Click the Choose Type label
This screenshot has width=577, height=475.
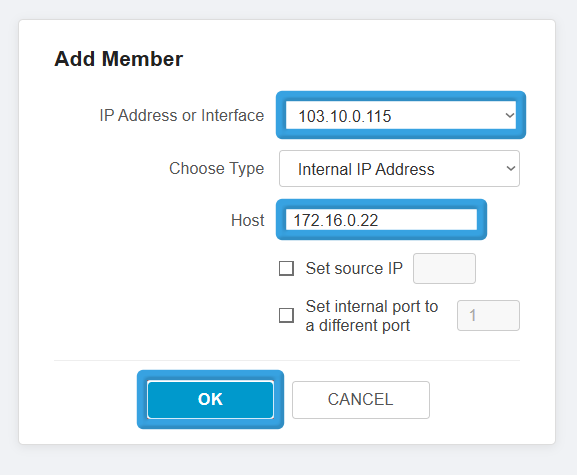(216, 169)
